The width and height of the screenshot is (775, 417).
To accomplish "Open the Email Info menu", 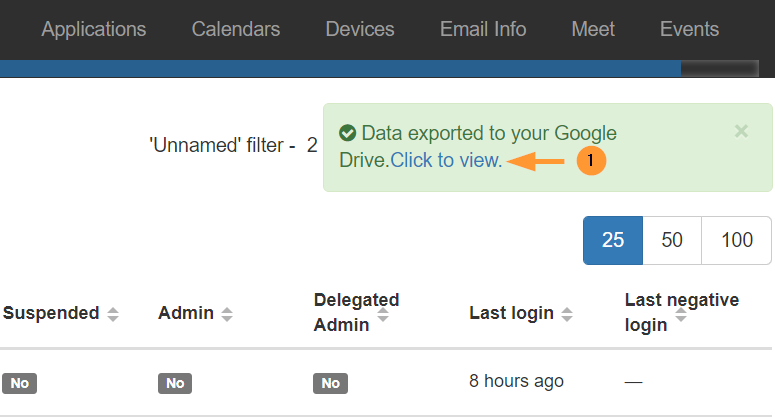I will pyautogui.click(x=483, y=29).
